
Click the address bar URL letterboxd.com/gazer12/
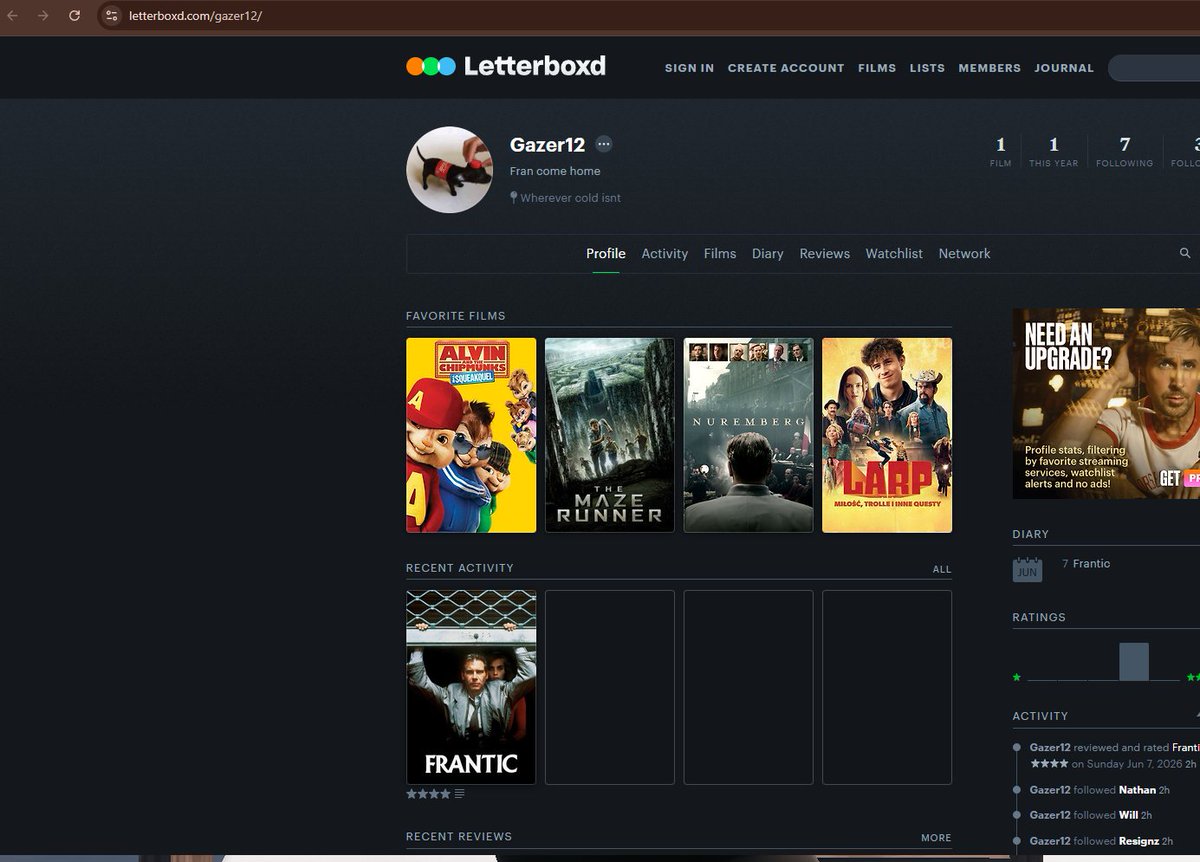(x=195, y=16)
